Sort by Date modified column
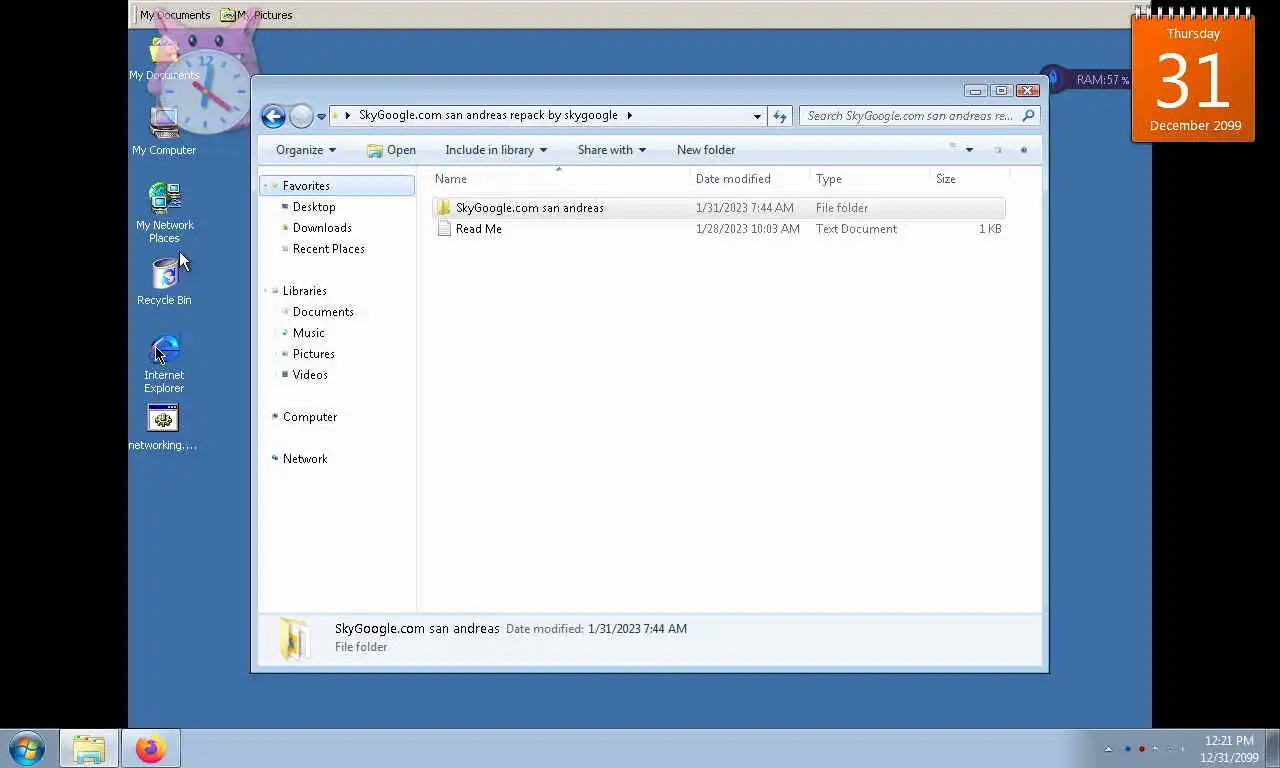This screenshot has height=768, width=1280. [750, 179]
